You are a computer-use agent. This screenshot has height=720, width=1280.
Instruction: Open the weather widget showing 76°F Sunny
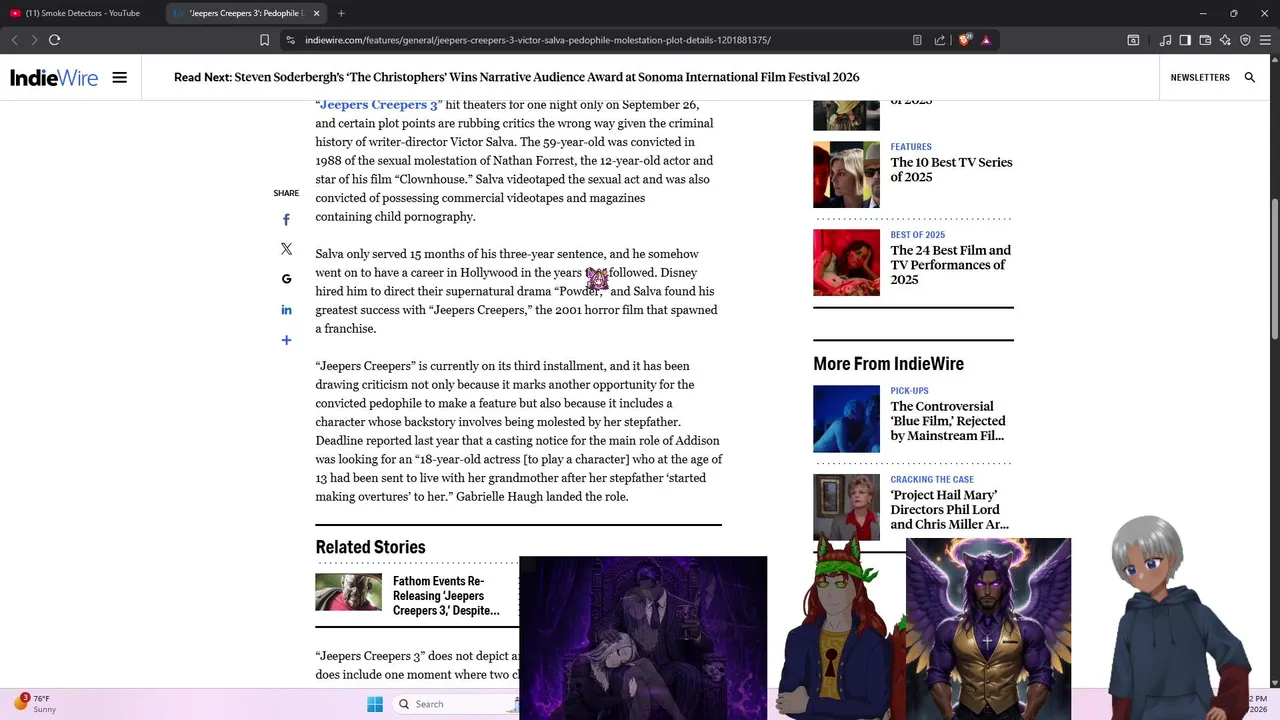coord(35,704)
